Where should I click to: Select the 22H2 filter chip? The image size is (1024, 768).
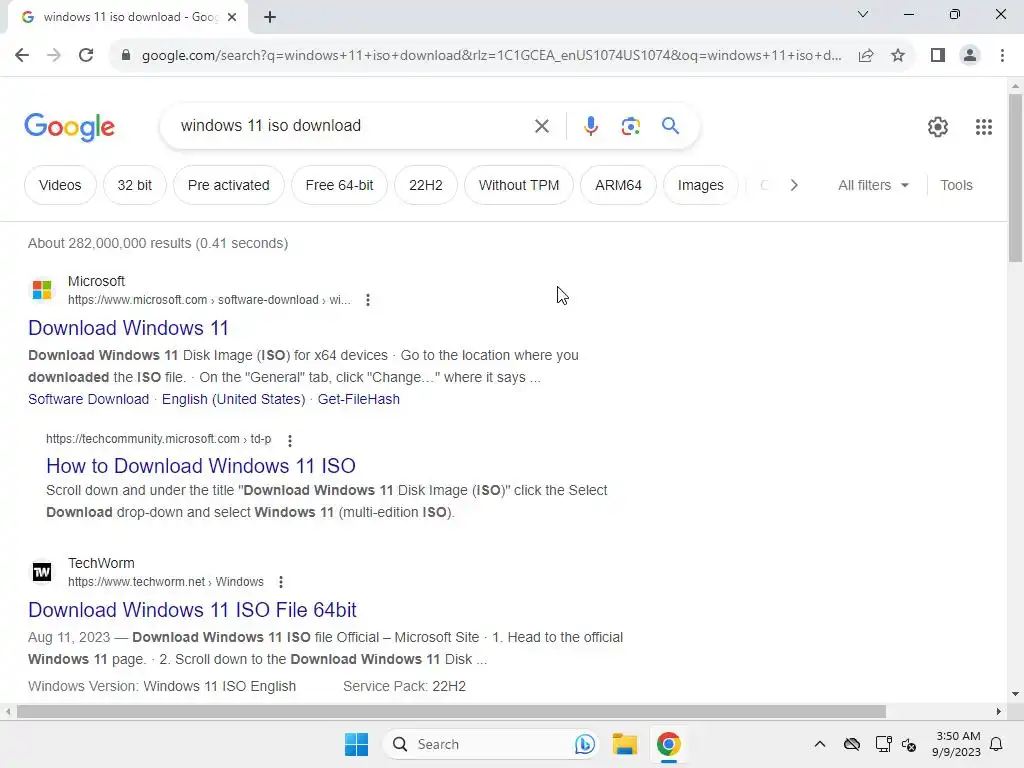click(x=426, y=185)
